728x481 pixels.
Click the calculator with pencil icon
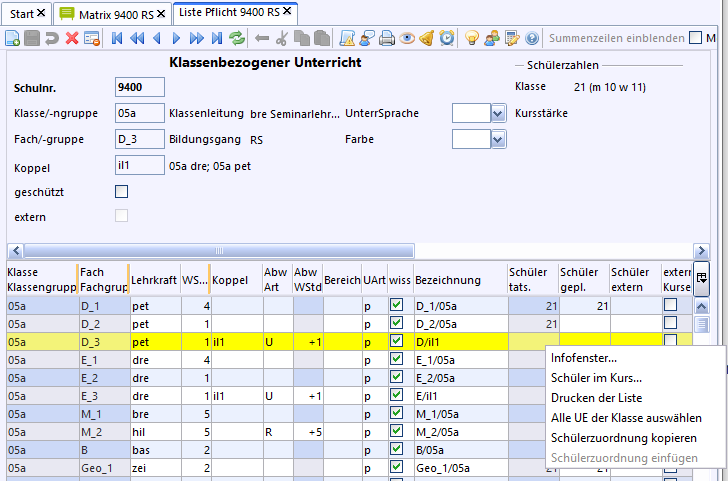(x=512, y=38)
